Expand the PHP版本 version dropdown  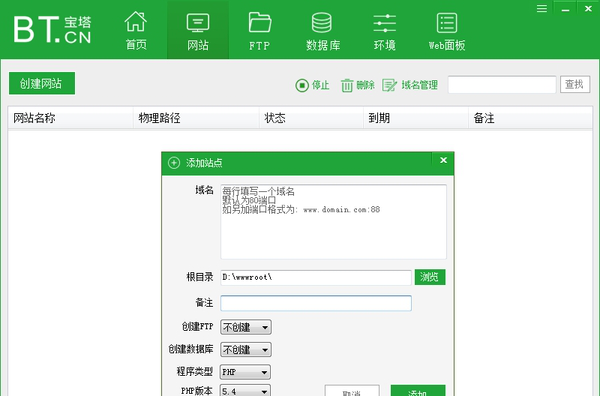tap(246, 391)
